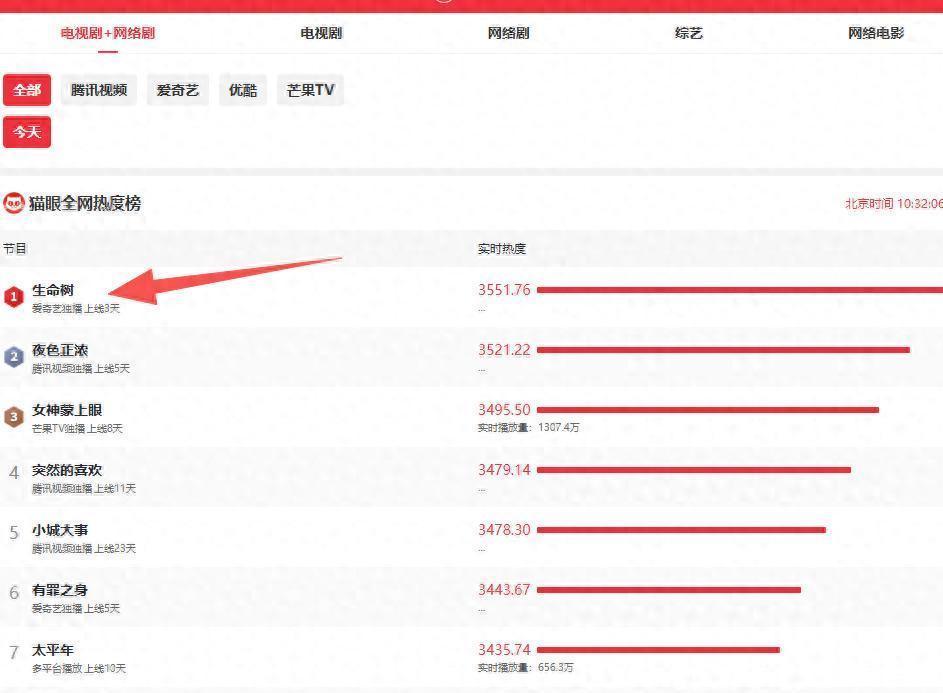
Task: Click the heat bar for 突然的喜欢
Action: (693, 470)
